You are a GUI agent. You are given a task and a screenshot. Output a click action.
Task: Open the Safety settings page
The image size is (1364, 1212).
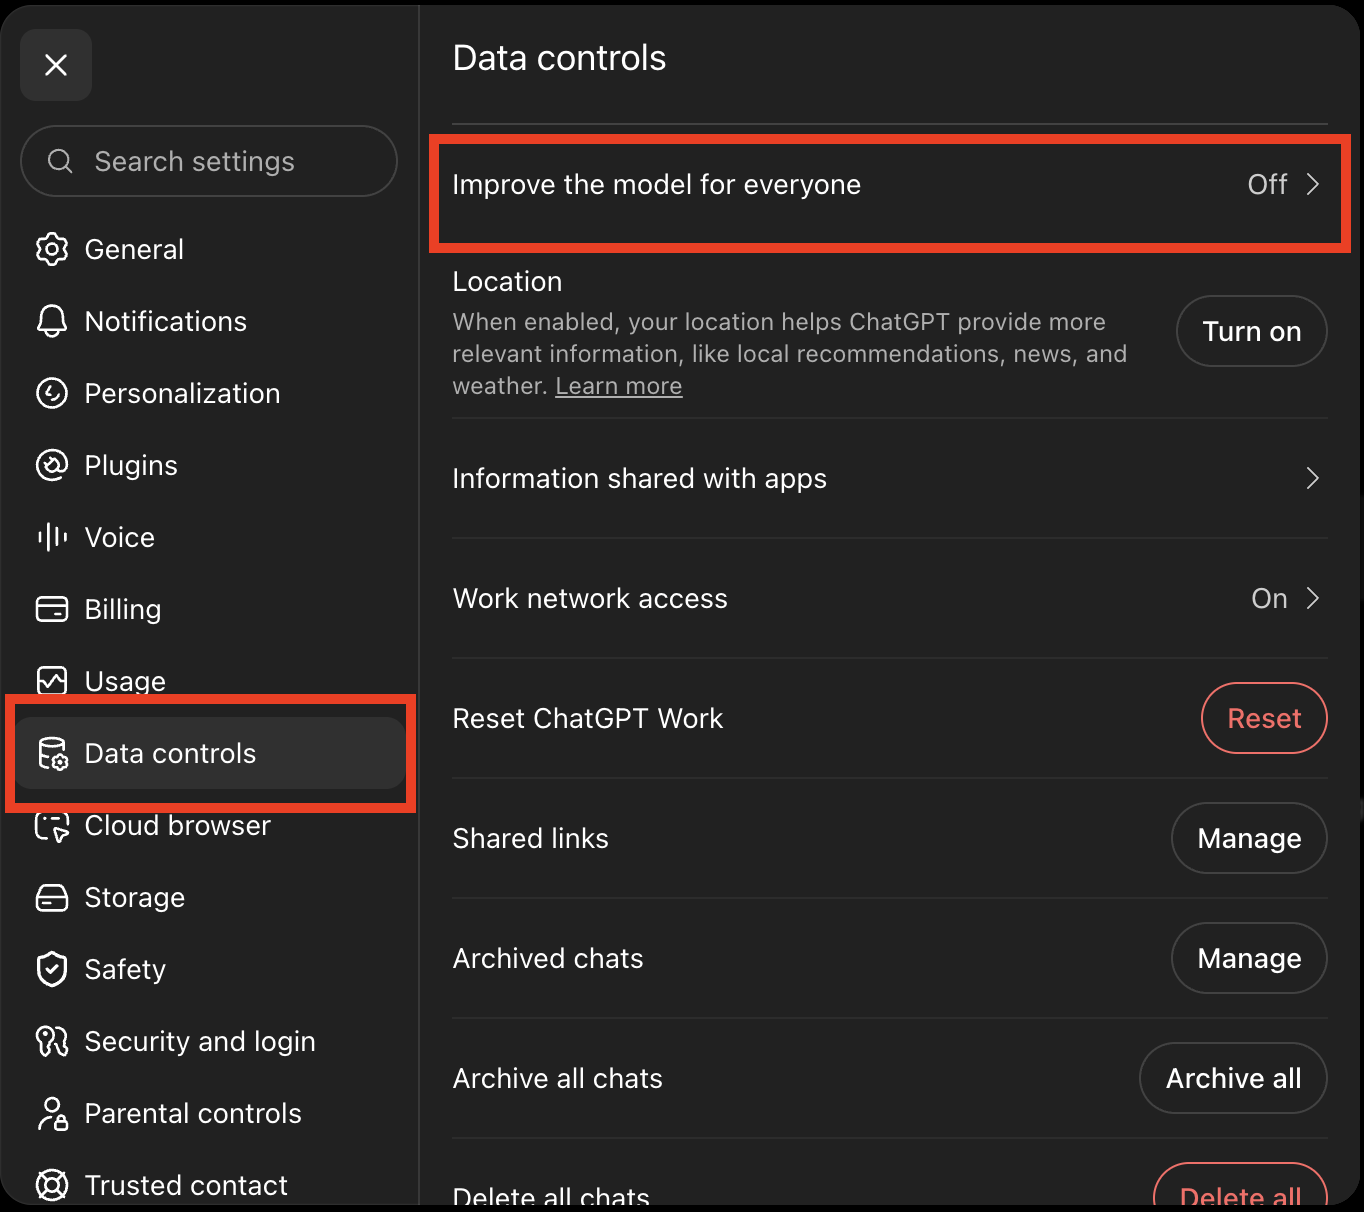pos(209,969)
